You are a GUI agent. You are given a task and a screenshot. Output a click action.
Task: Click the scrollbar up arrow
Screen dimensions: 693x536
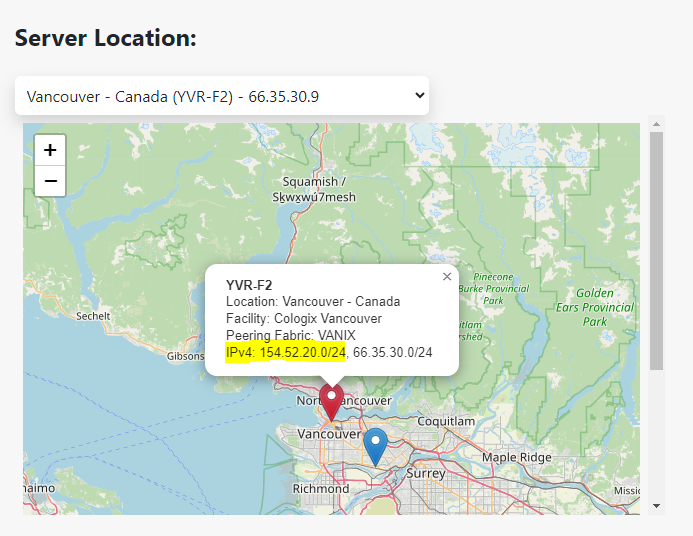tap(656, 124)
